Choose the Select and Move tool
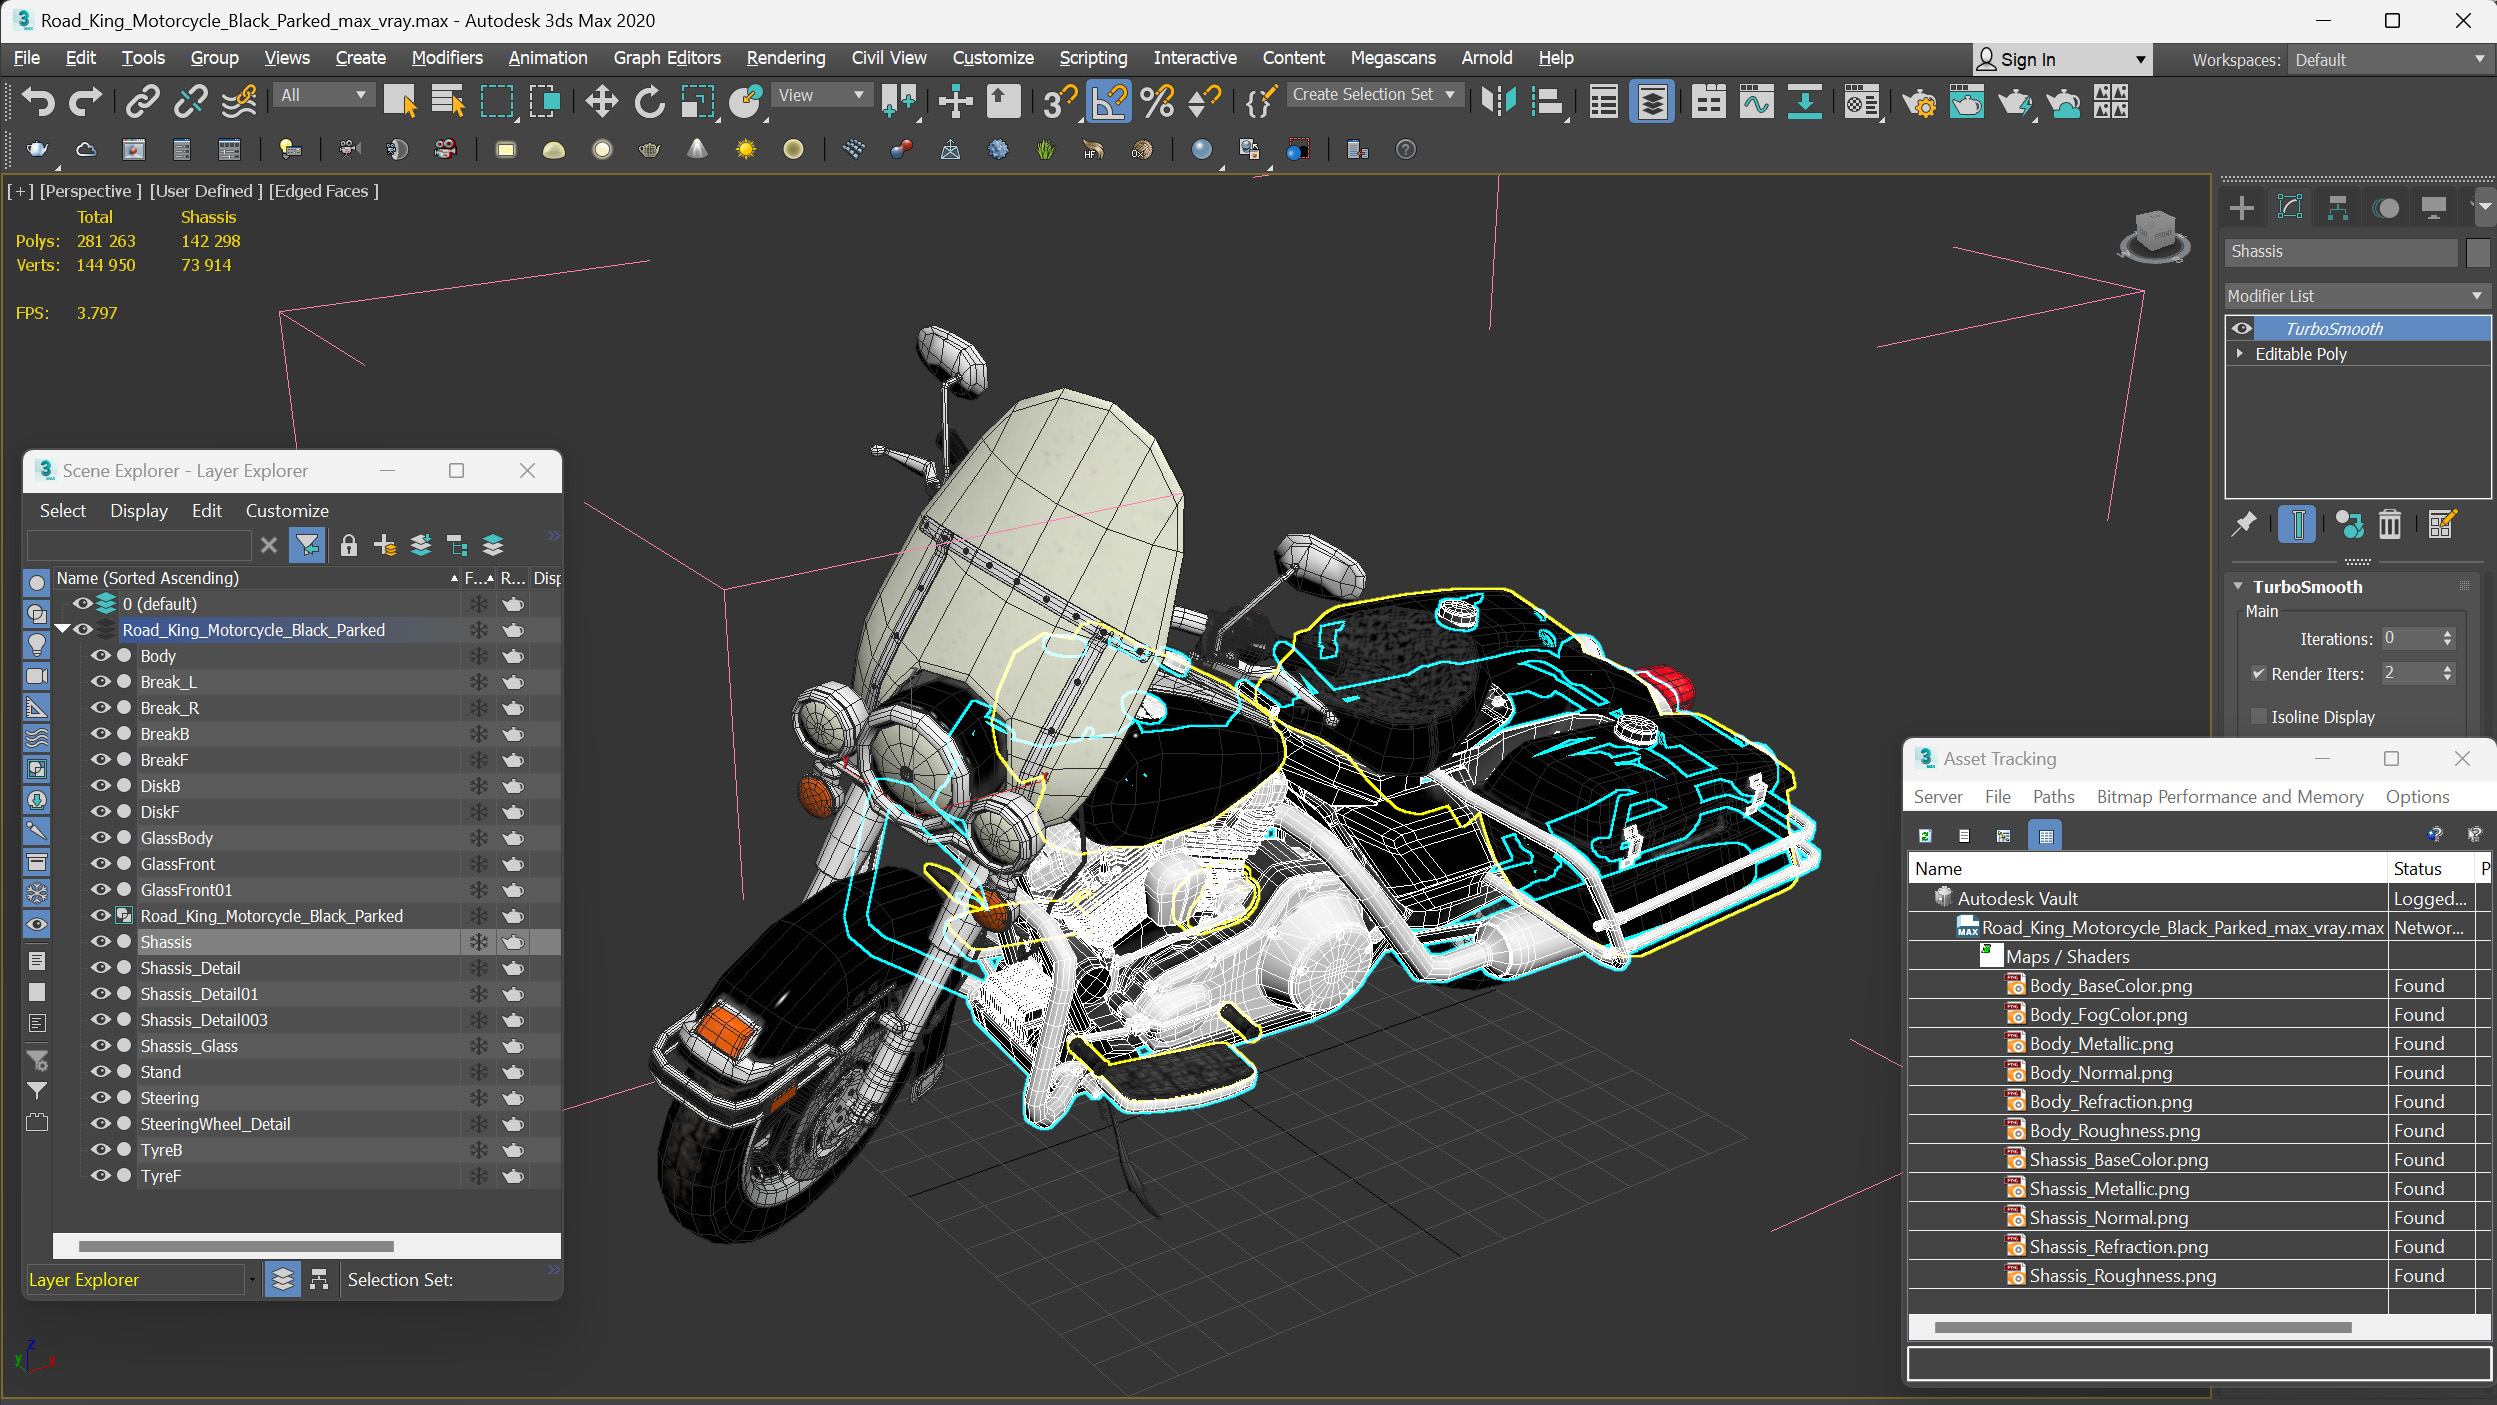This screenshot has width=2497, height=1405. coord(601,101)
